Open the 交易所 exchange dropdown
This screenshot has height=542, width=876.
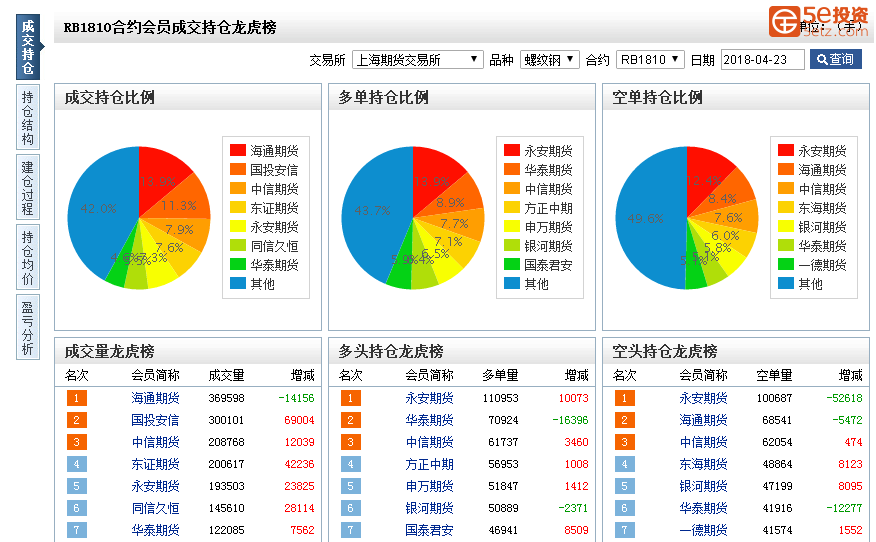417,59
